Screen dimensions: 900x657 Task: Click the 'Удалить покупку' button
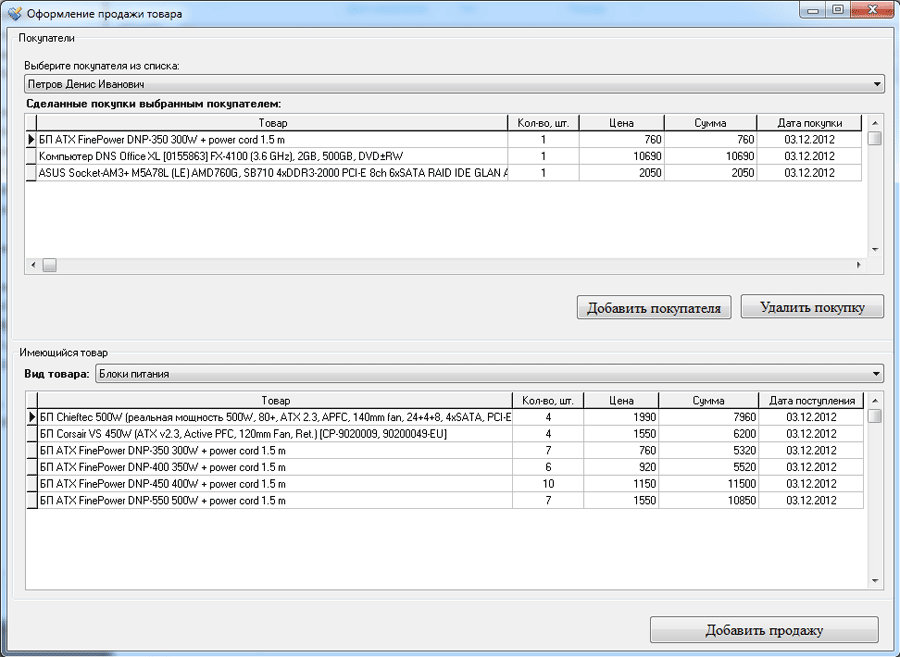click(x=812, y=306)
